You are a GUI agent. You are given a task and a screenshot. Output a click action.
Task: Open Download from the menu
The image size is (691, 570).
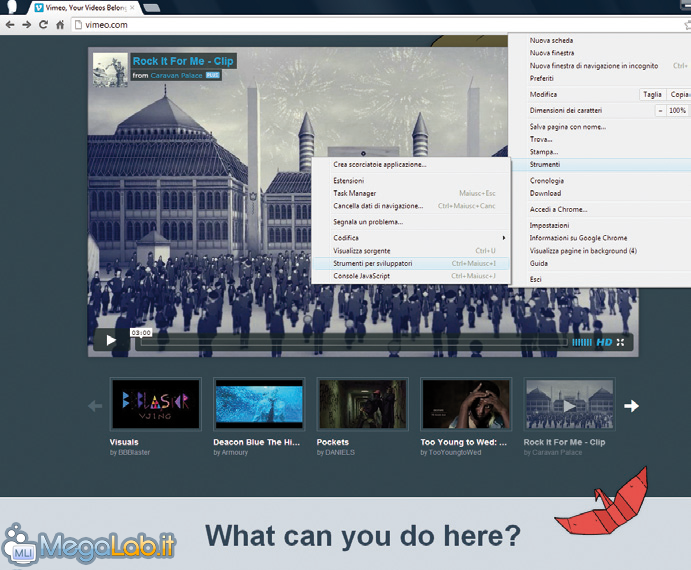pos(545,194)
